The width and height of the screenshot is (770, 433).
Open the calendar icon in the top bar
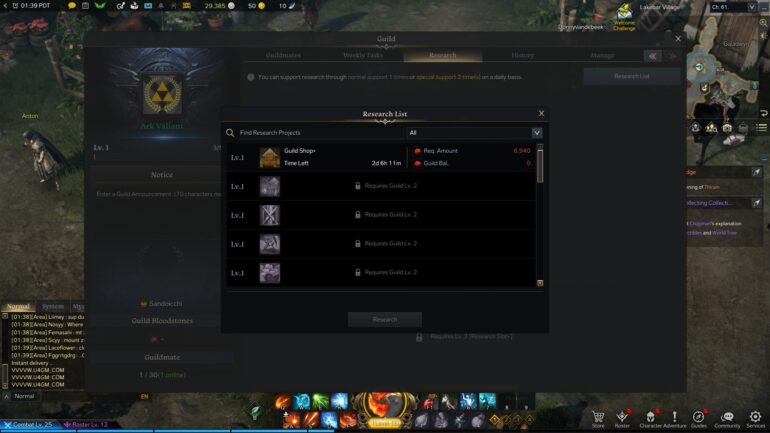click(x=85, y=6)
